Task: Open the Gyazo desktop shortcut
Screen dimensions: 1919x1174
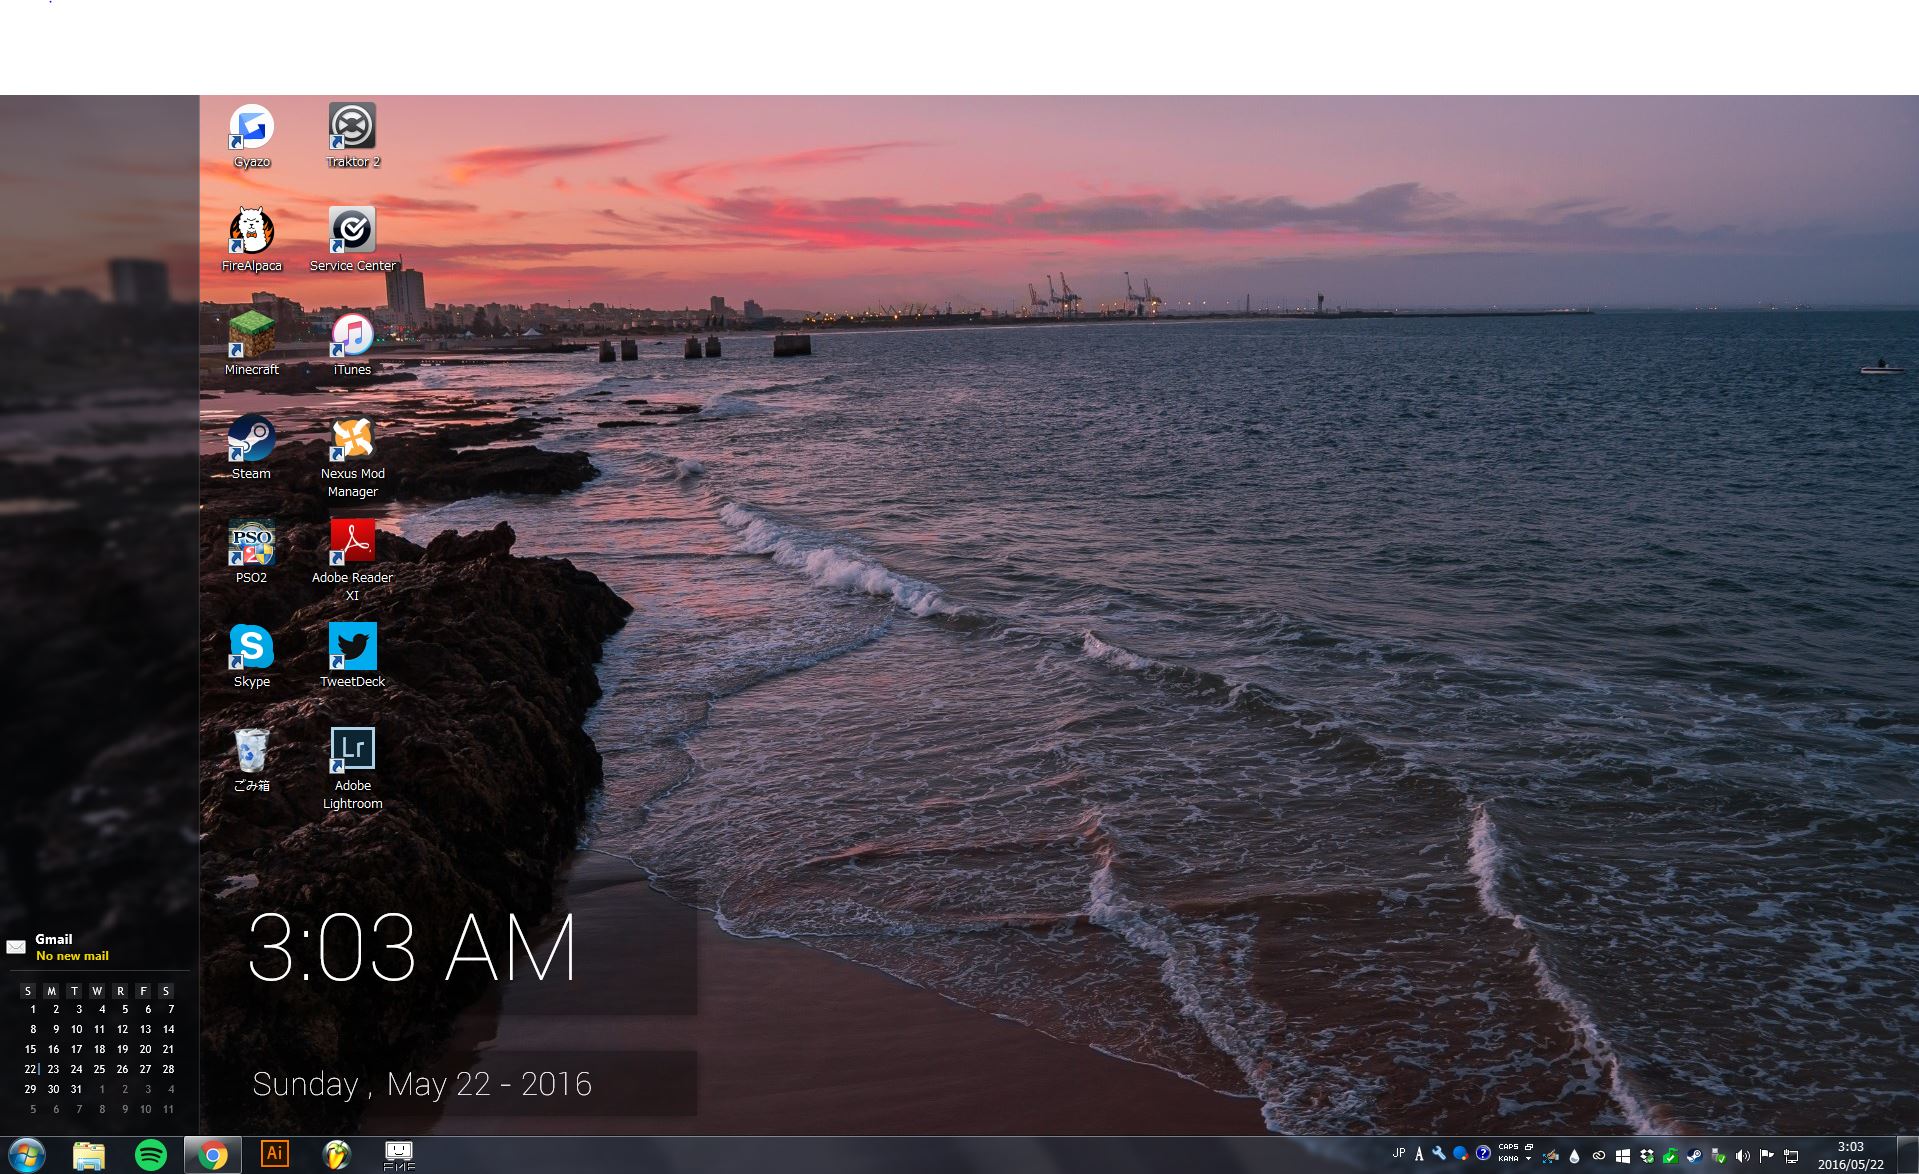Action: pos(251,129)
